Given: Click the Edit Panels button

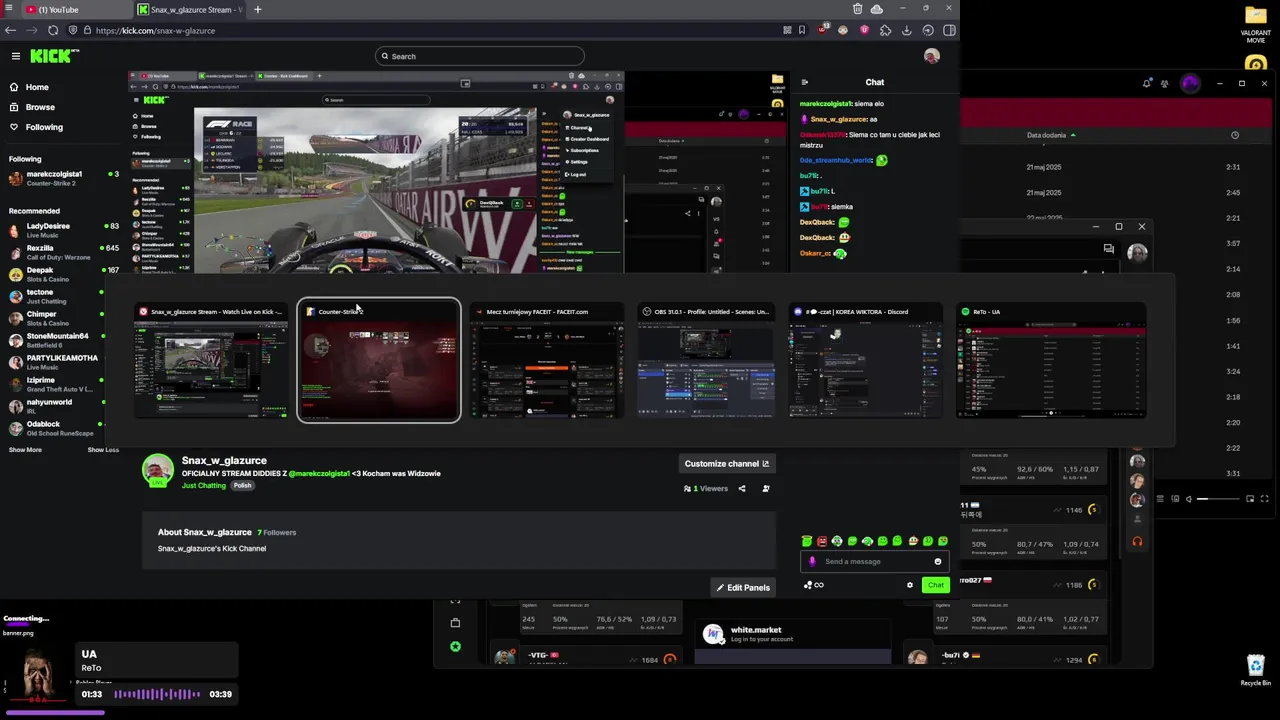Looking at the screenshot, I should click(x=743, y=588).
